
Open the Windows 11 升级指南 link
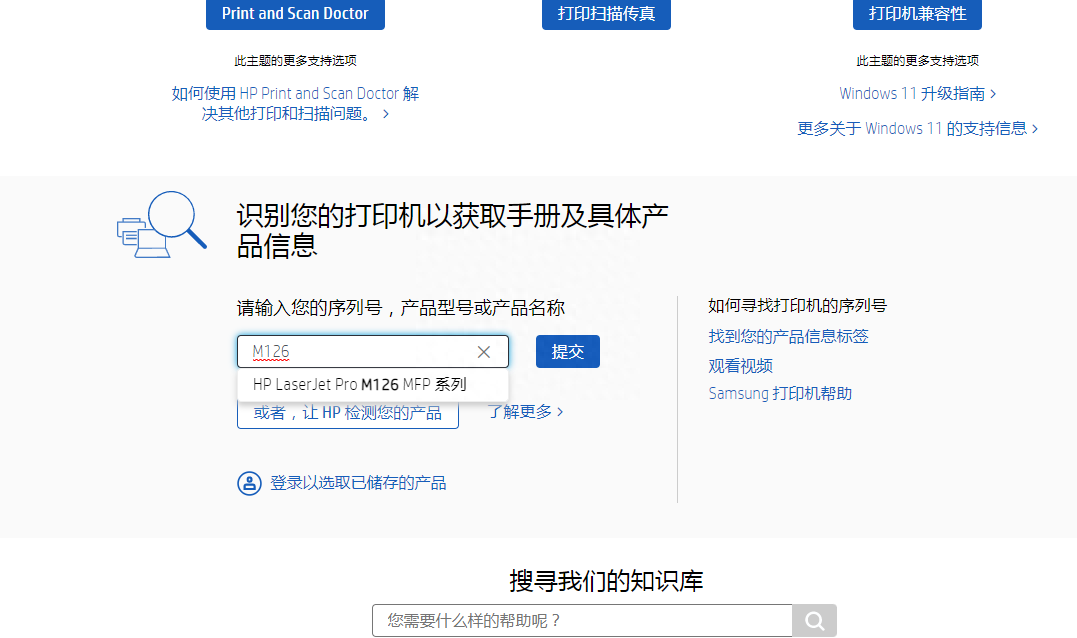917,93
